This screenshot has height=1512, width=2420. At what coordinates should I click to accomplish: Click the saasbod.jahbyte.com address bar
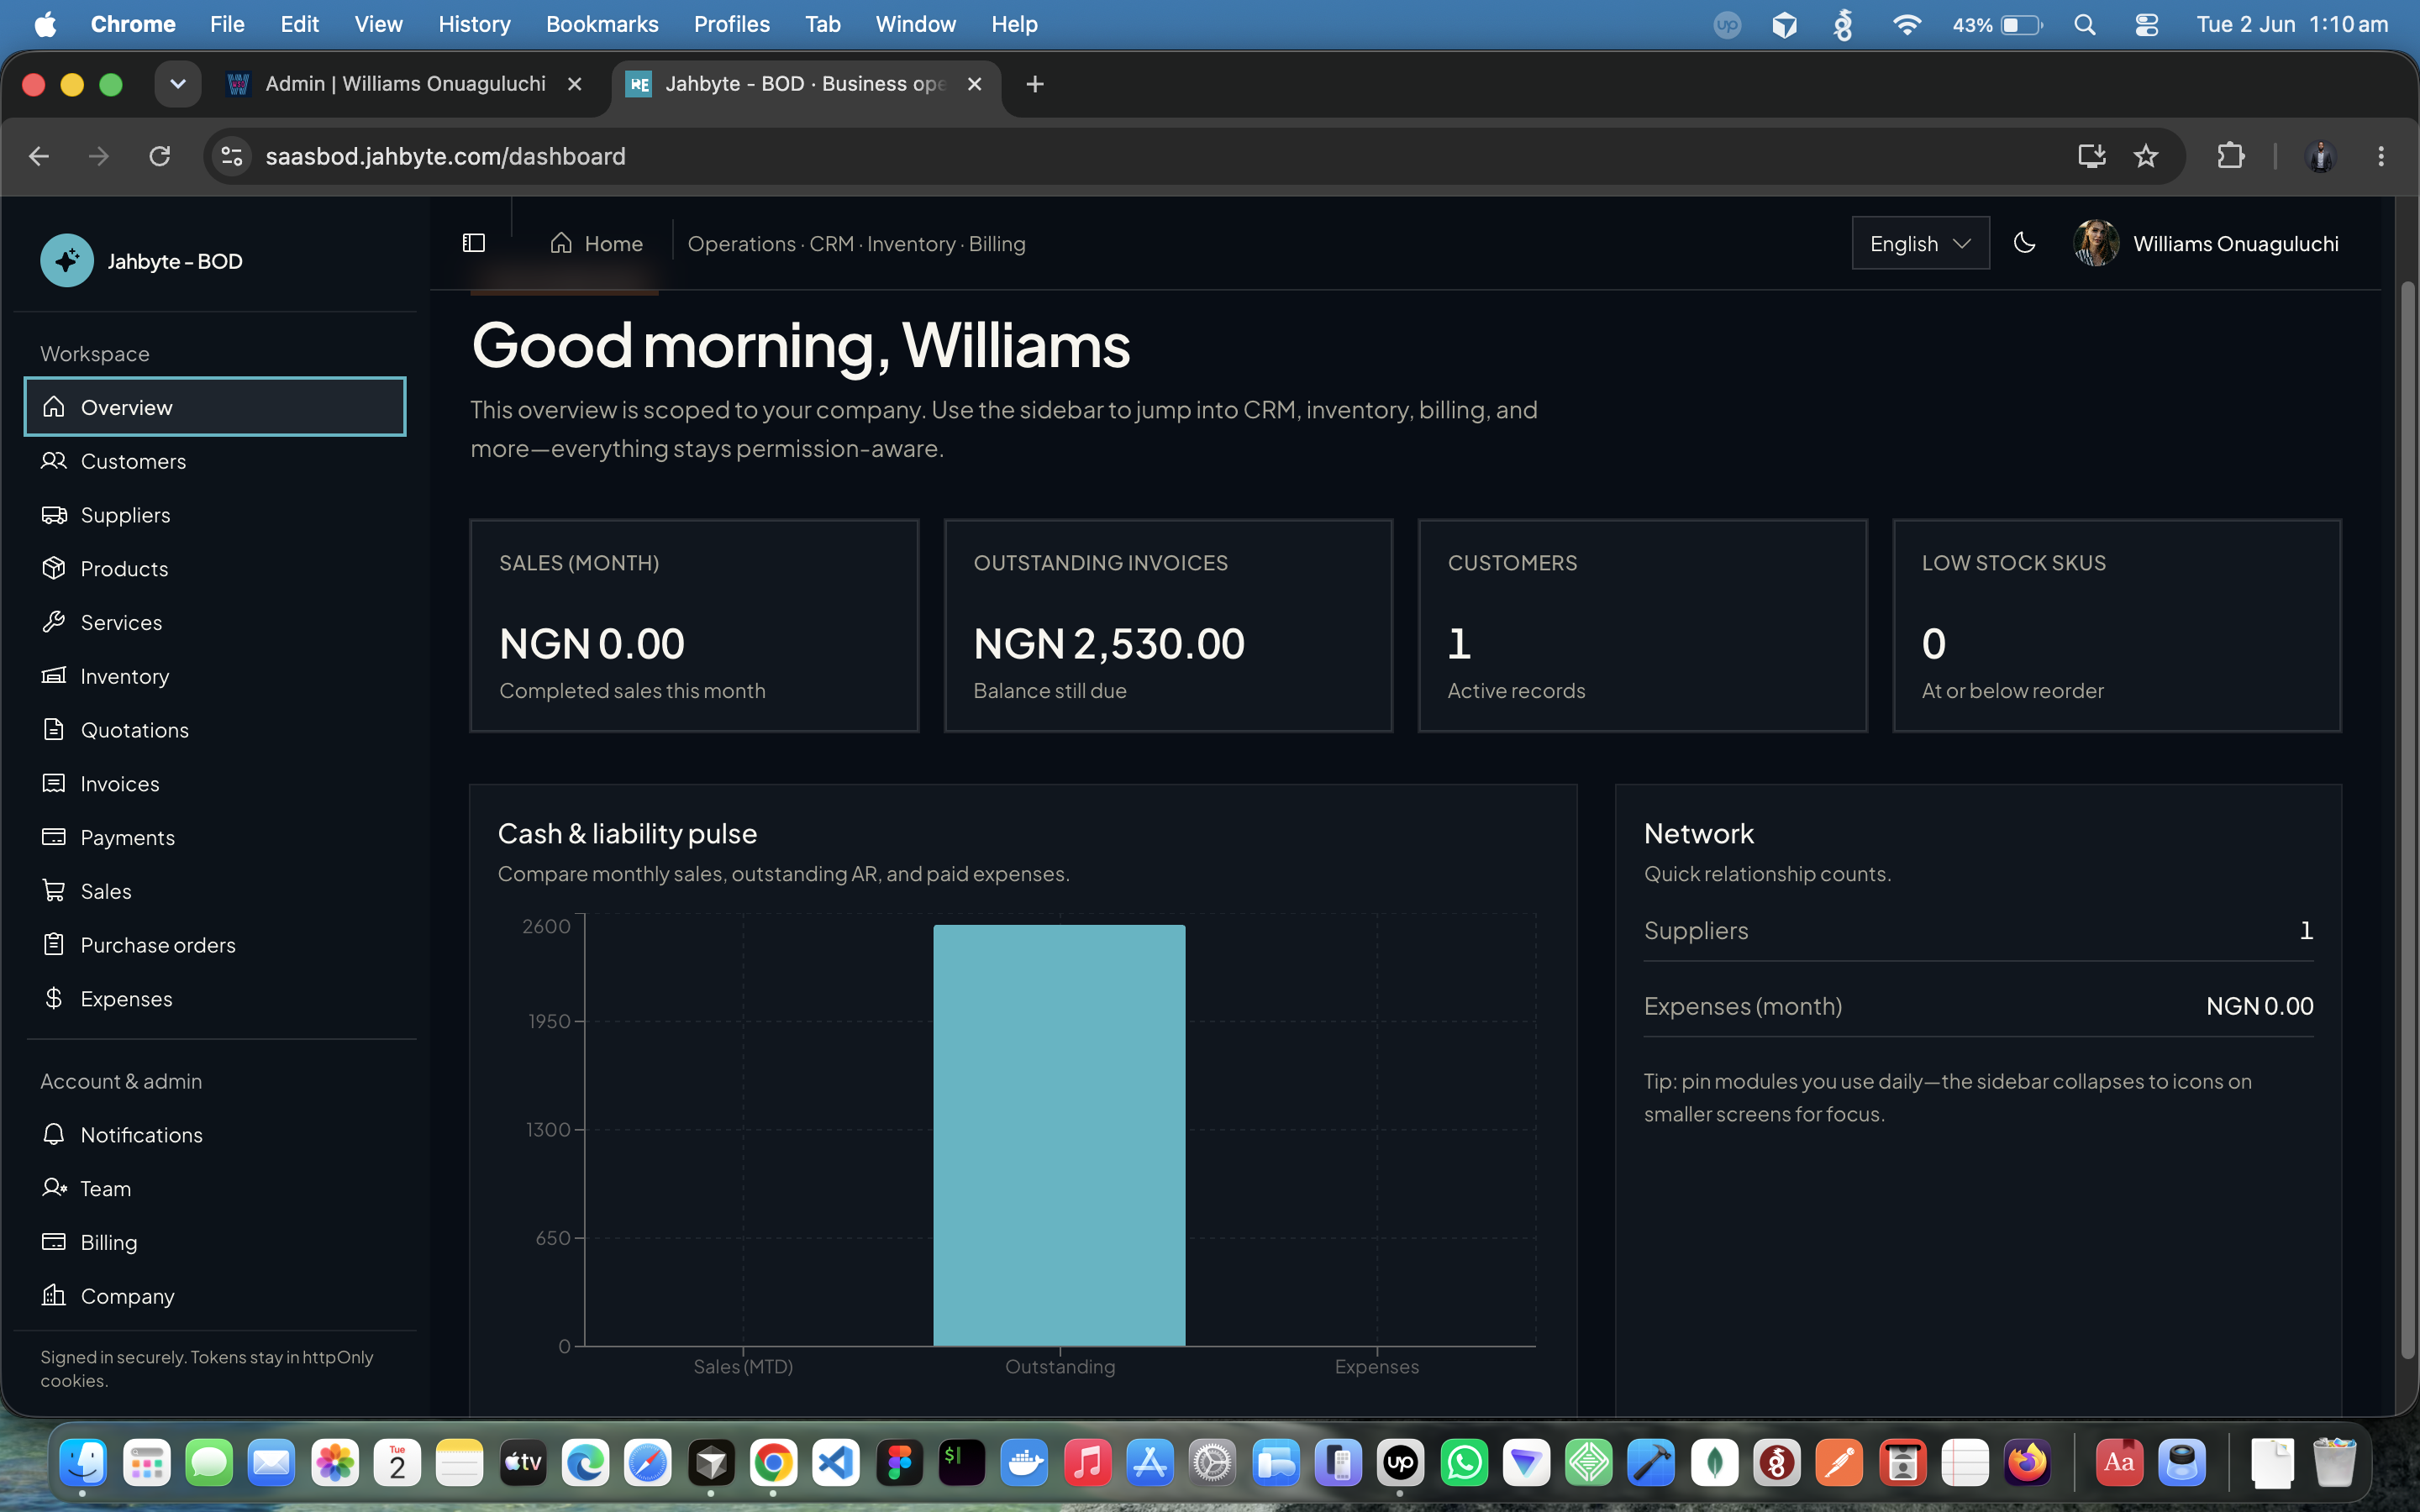pos(1150,156)
